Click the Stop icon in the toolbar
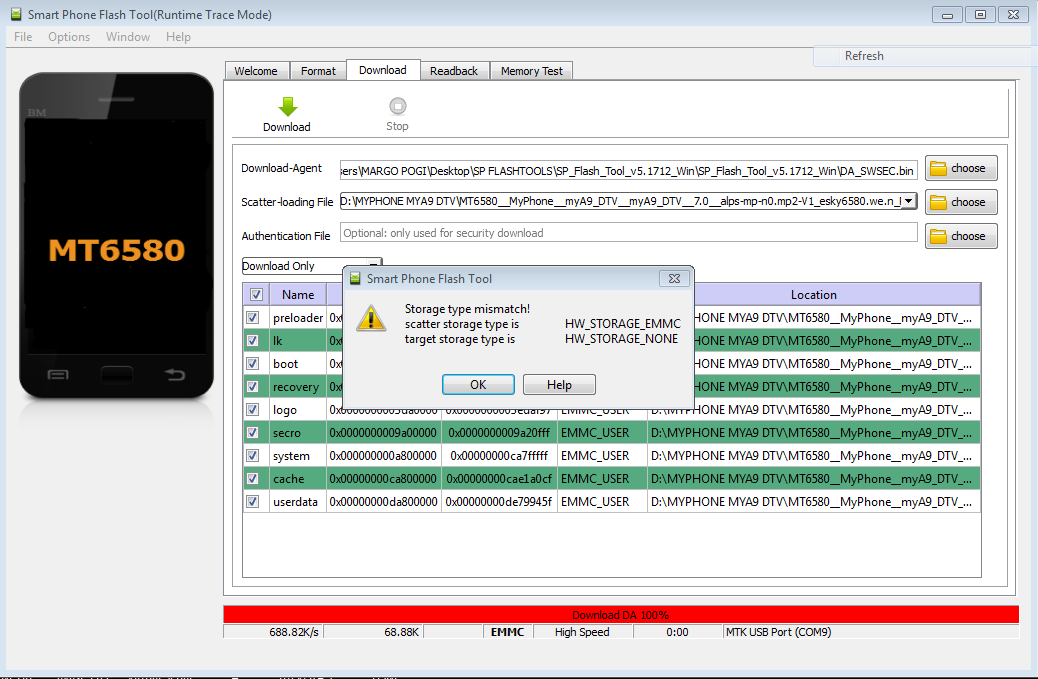Screen dimensions: 1038x679 [397, 106]
